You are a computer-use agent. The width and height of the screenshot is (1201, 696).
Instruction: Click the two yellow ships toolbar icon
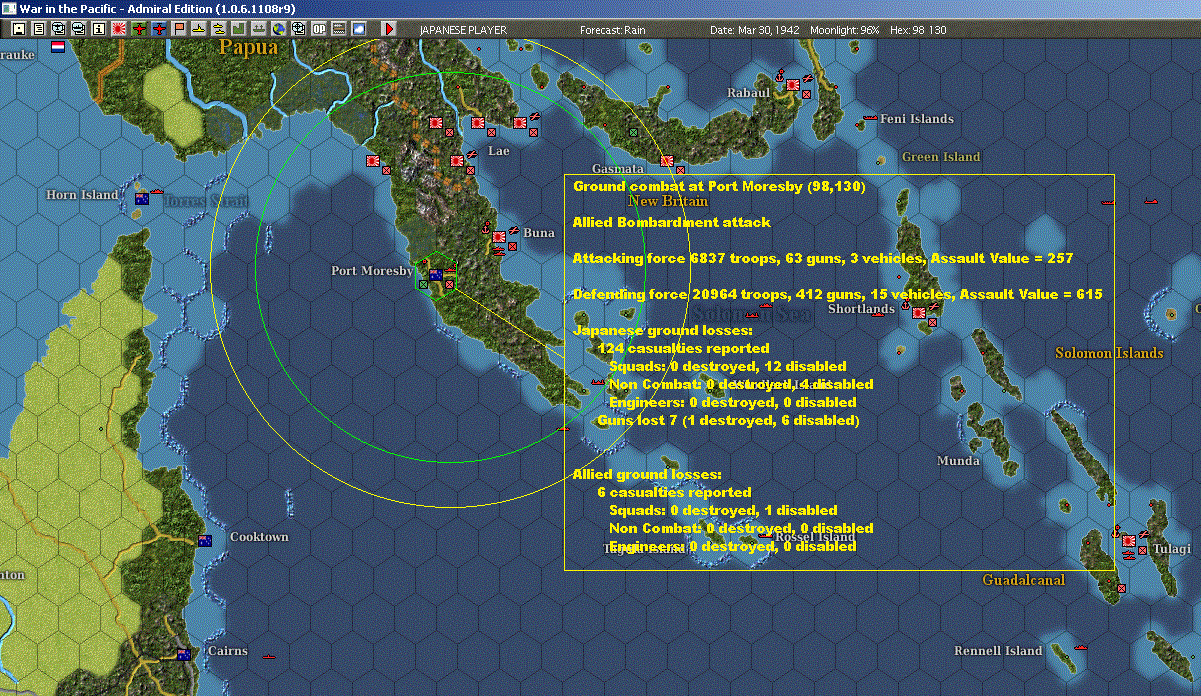click(219, 29)
